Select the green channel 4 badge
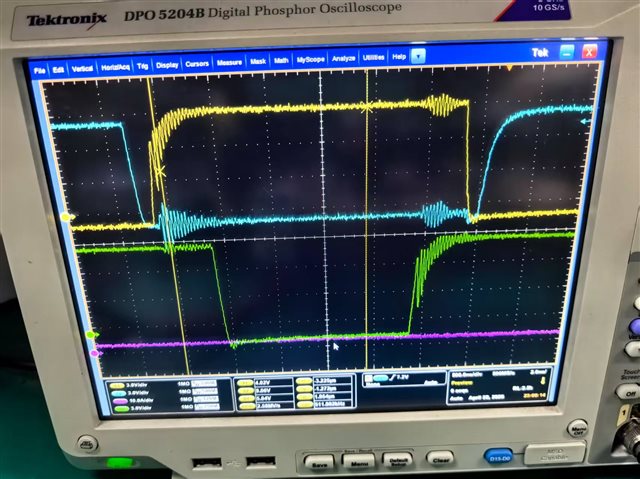640x479 pixels. [x=121, y=408]
